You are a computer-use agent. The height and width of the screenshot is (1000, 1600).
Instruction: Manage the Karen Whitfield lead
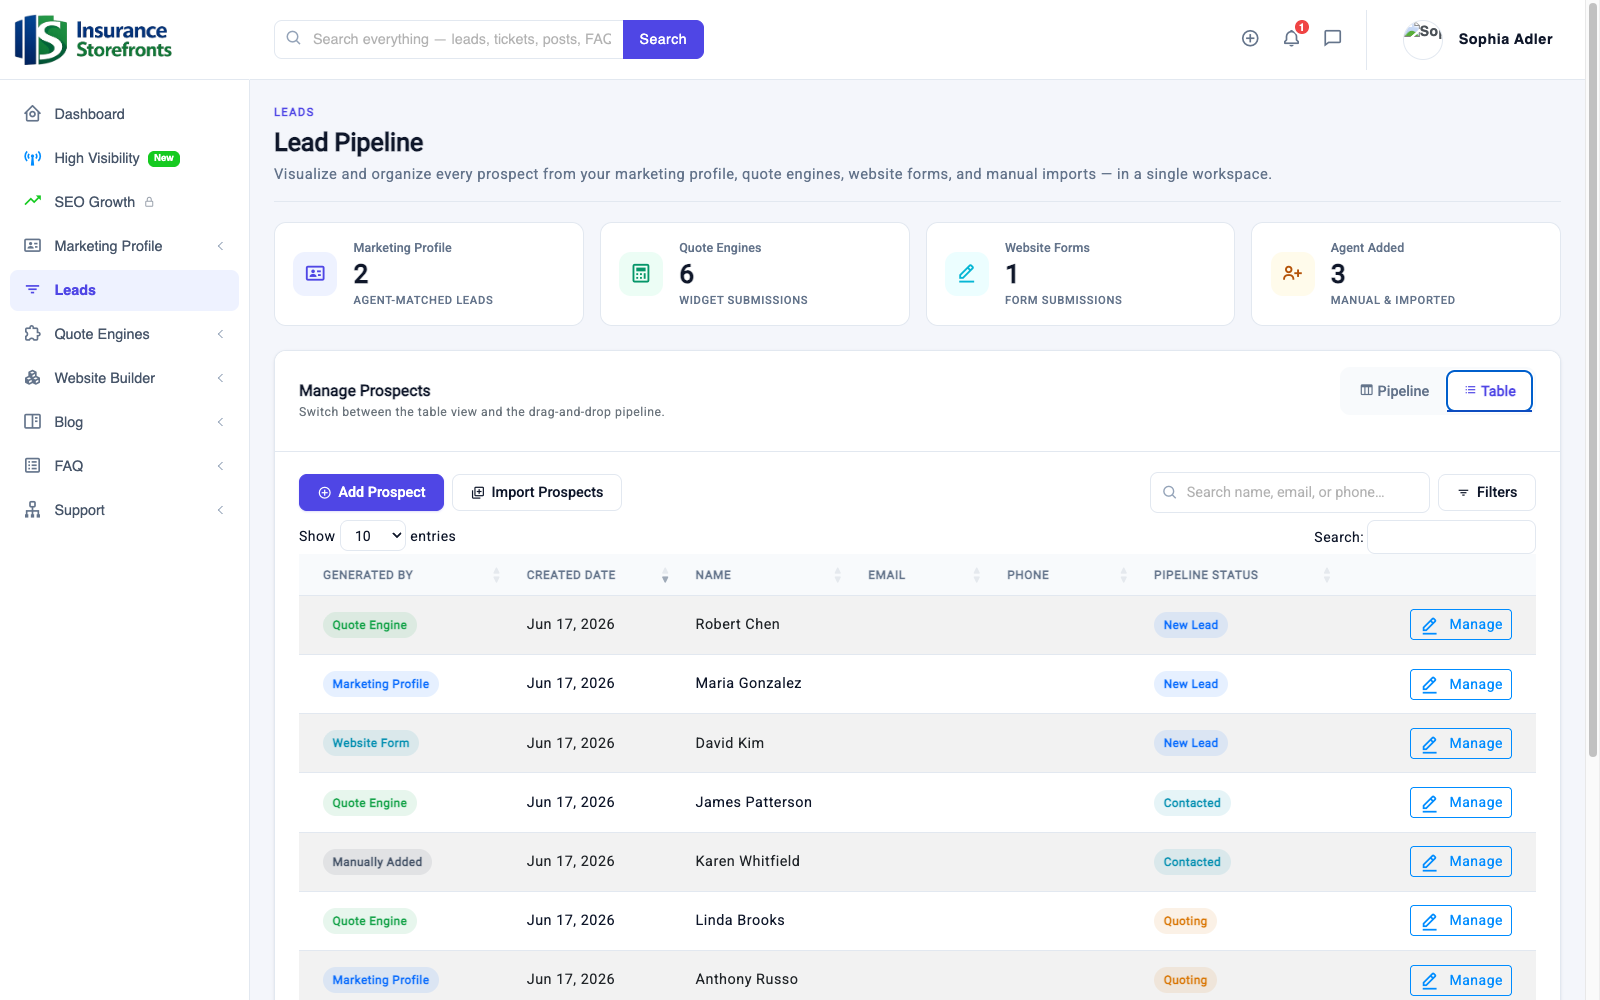1460,861
